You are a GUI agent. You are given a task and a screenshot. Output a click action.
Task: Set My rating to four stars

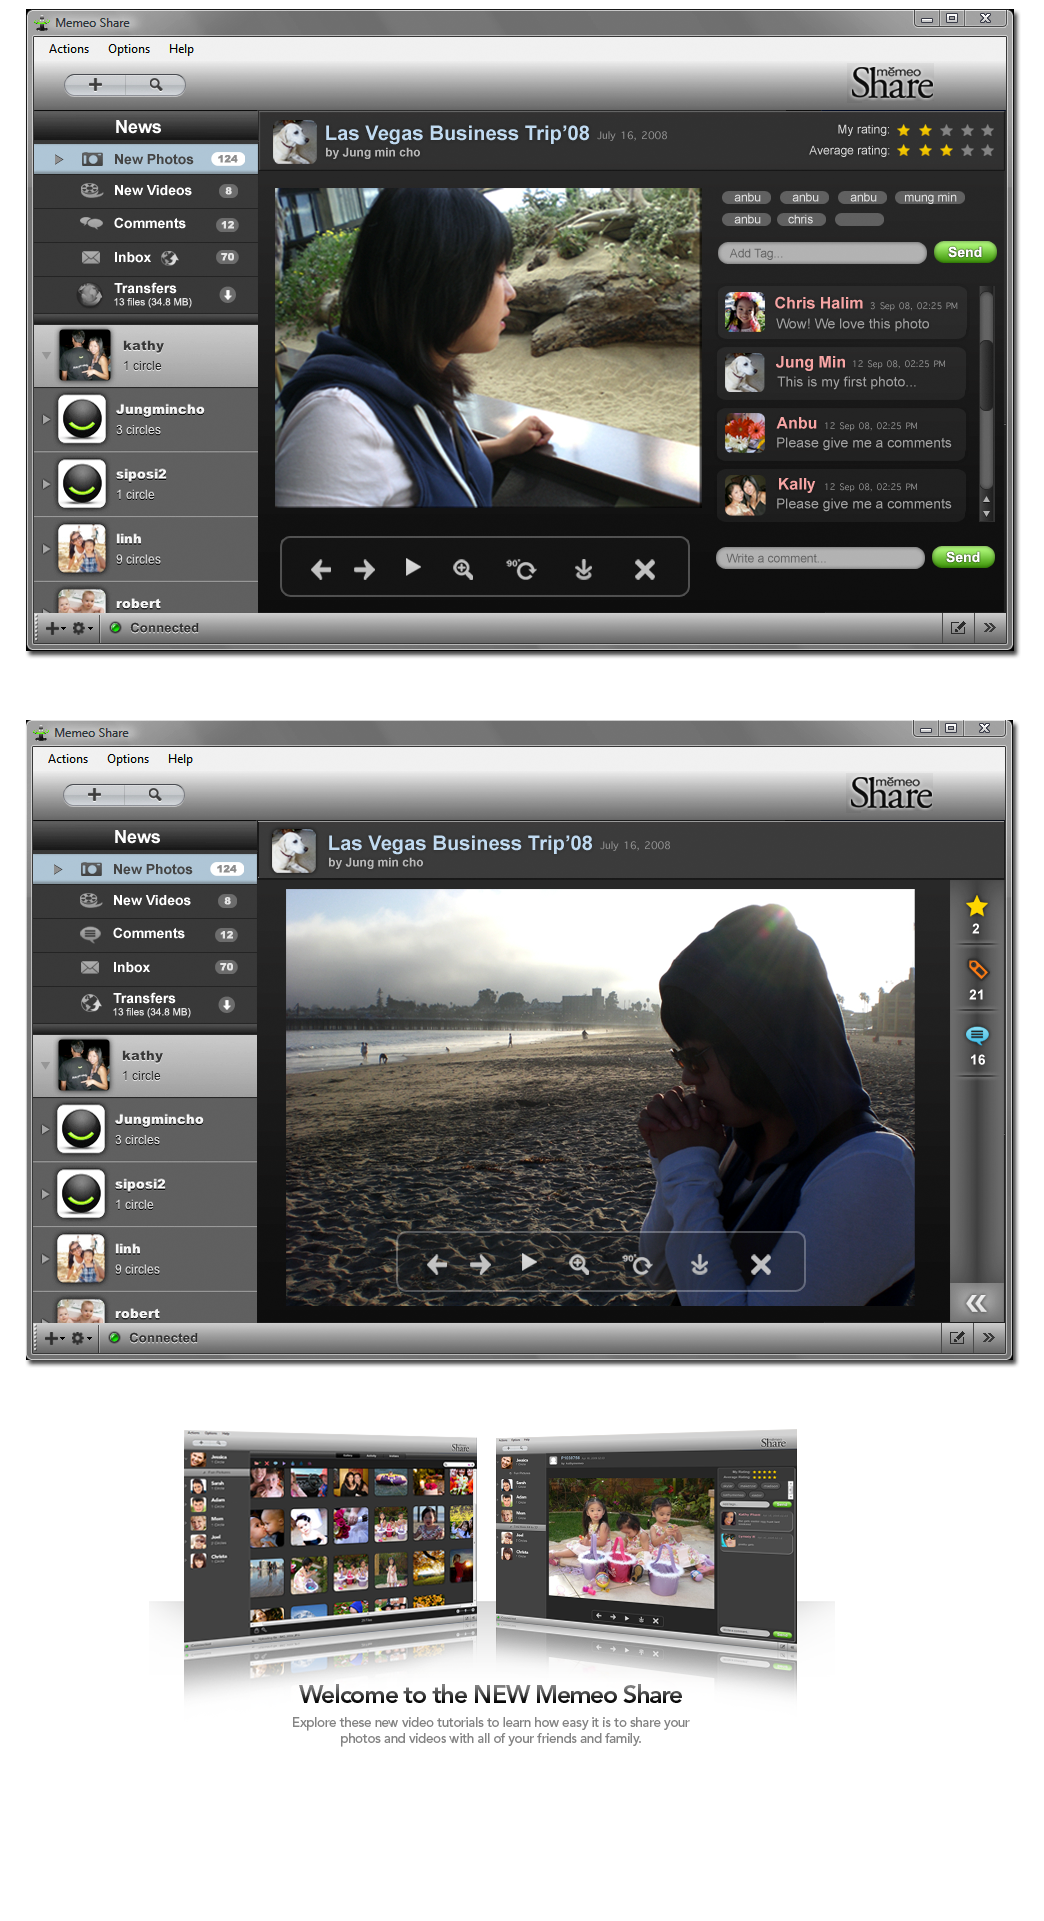click(967, 131)
